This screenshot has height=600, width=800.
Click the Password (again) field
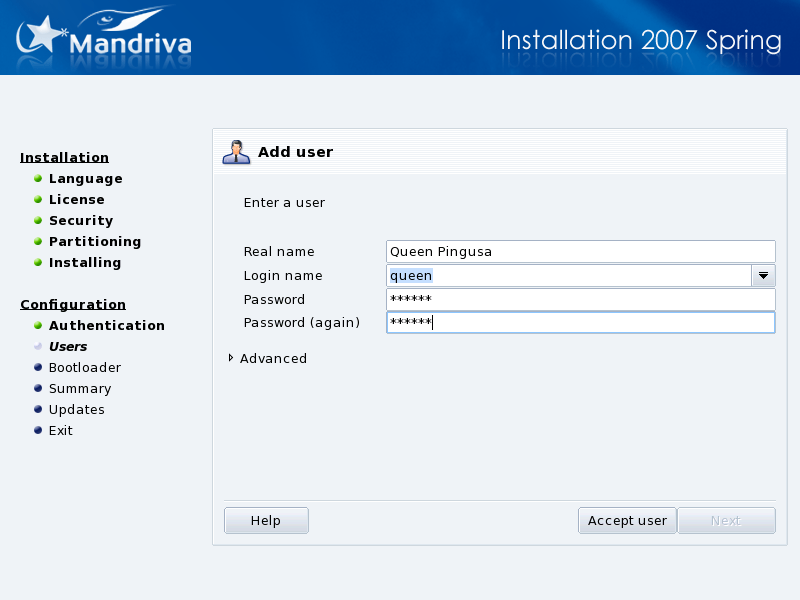(580, 323)
